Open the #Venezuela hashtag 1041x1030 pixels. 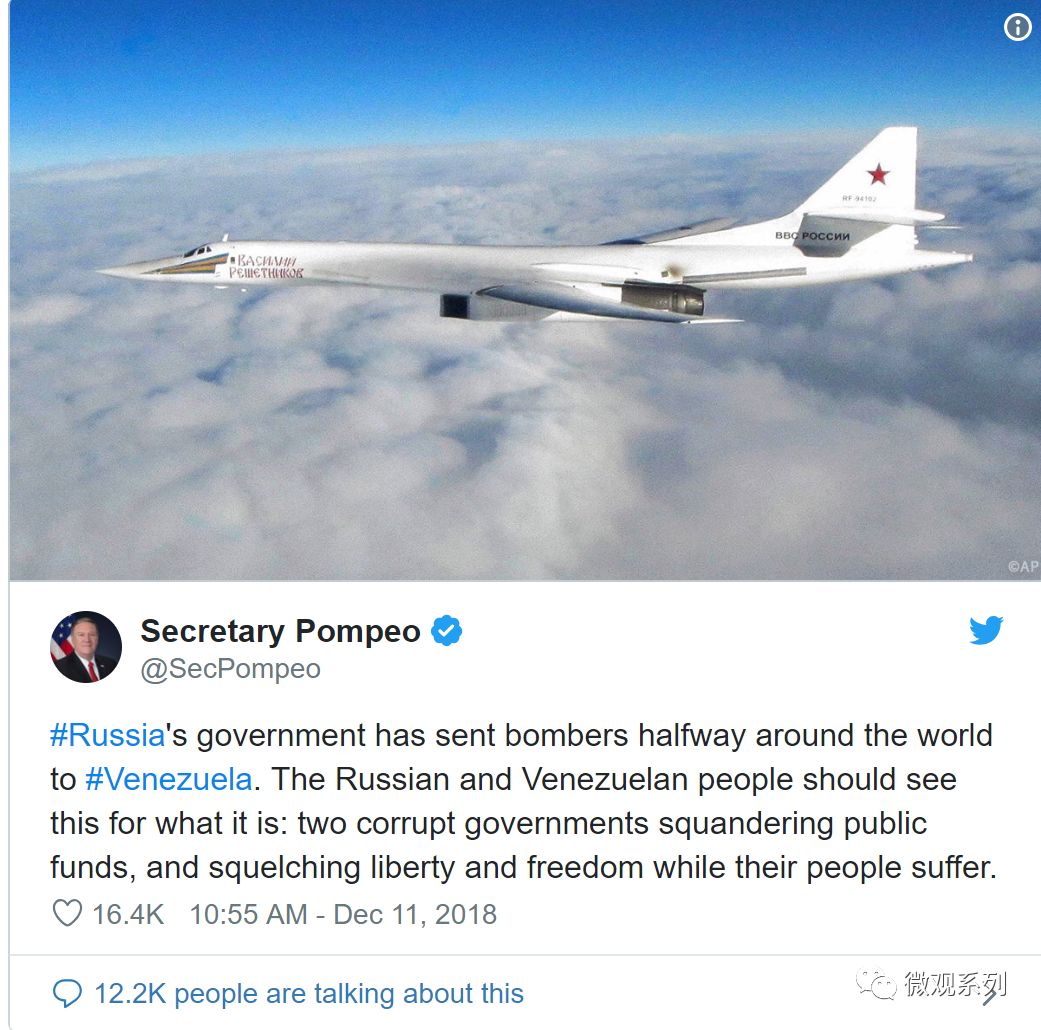click(x=169, y=780)
